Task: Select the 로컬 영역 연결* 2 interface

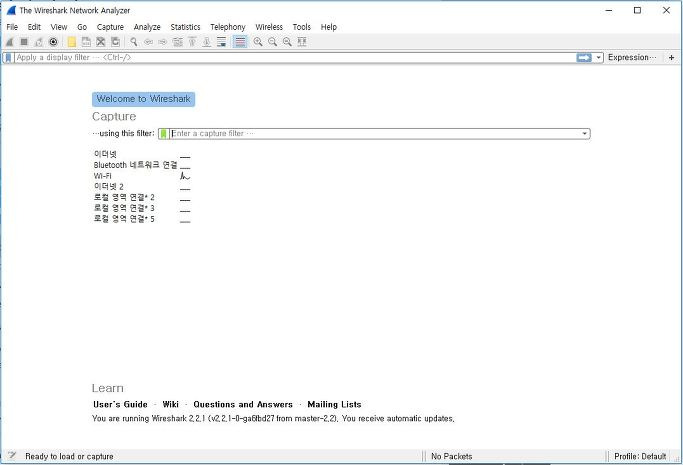Action: (x=124, y=197)
